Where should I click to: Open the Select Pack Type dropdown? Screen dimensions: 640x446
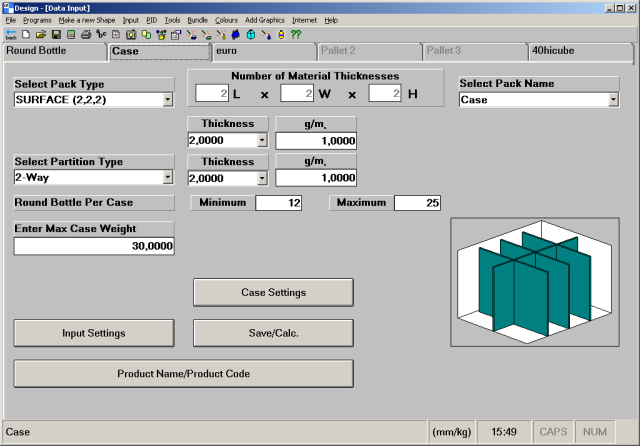[168, 100]
